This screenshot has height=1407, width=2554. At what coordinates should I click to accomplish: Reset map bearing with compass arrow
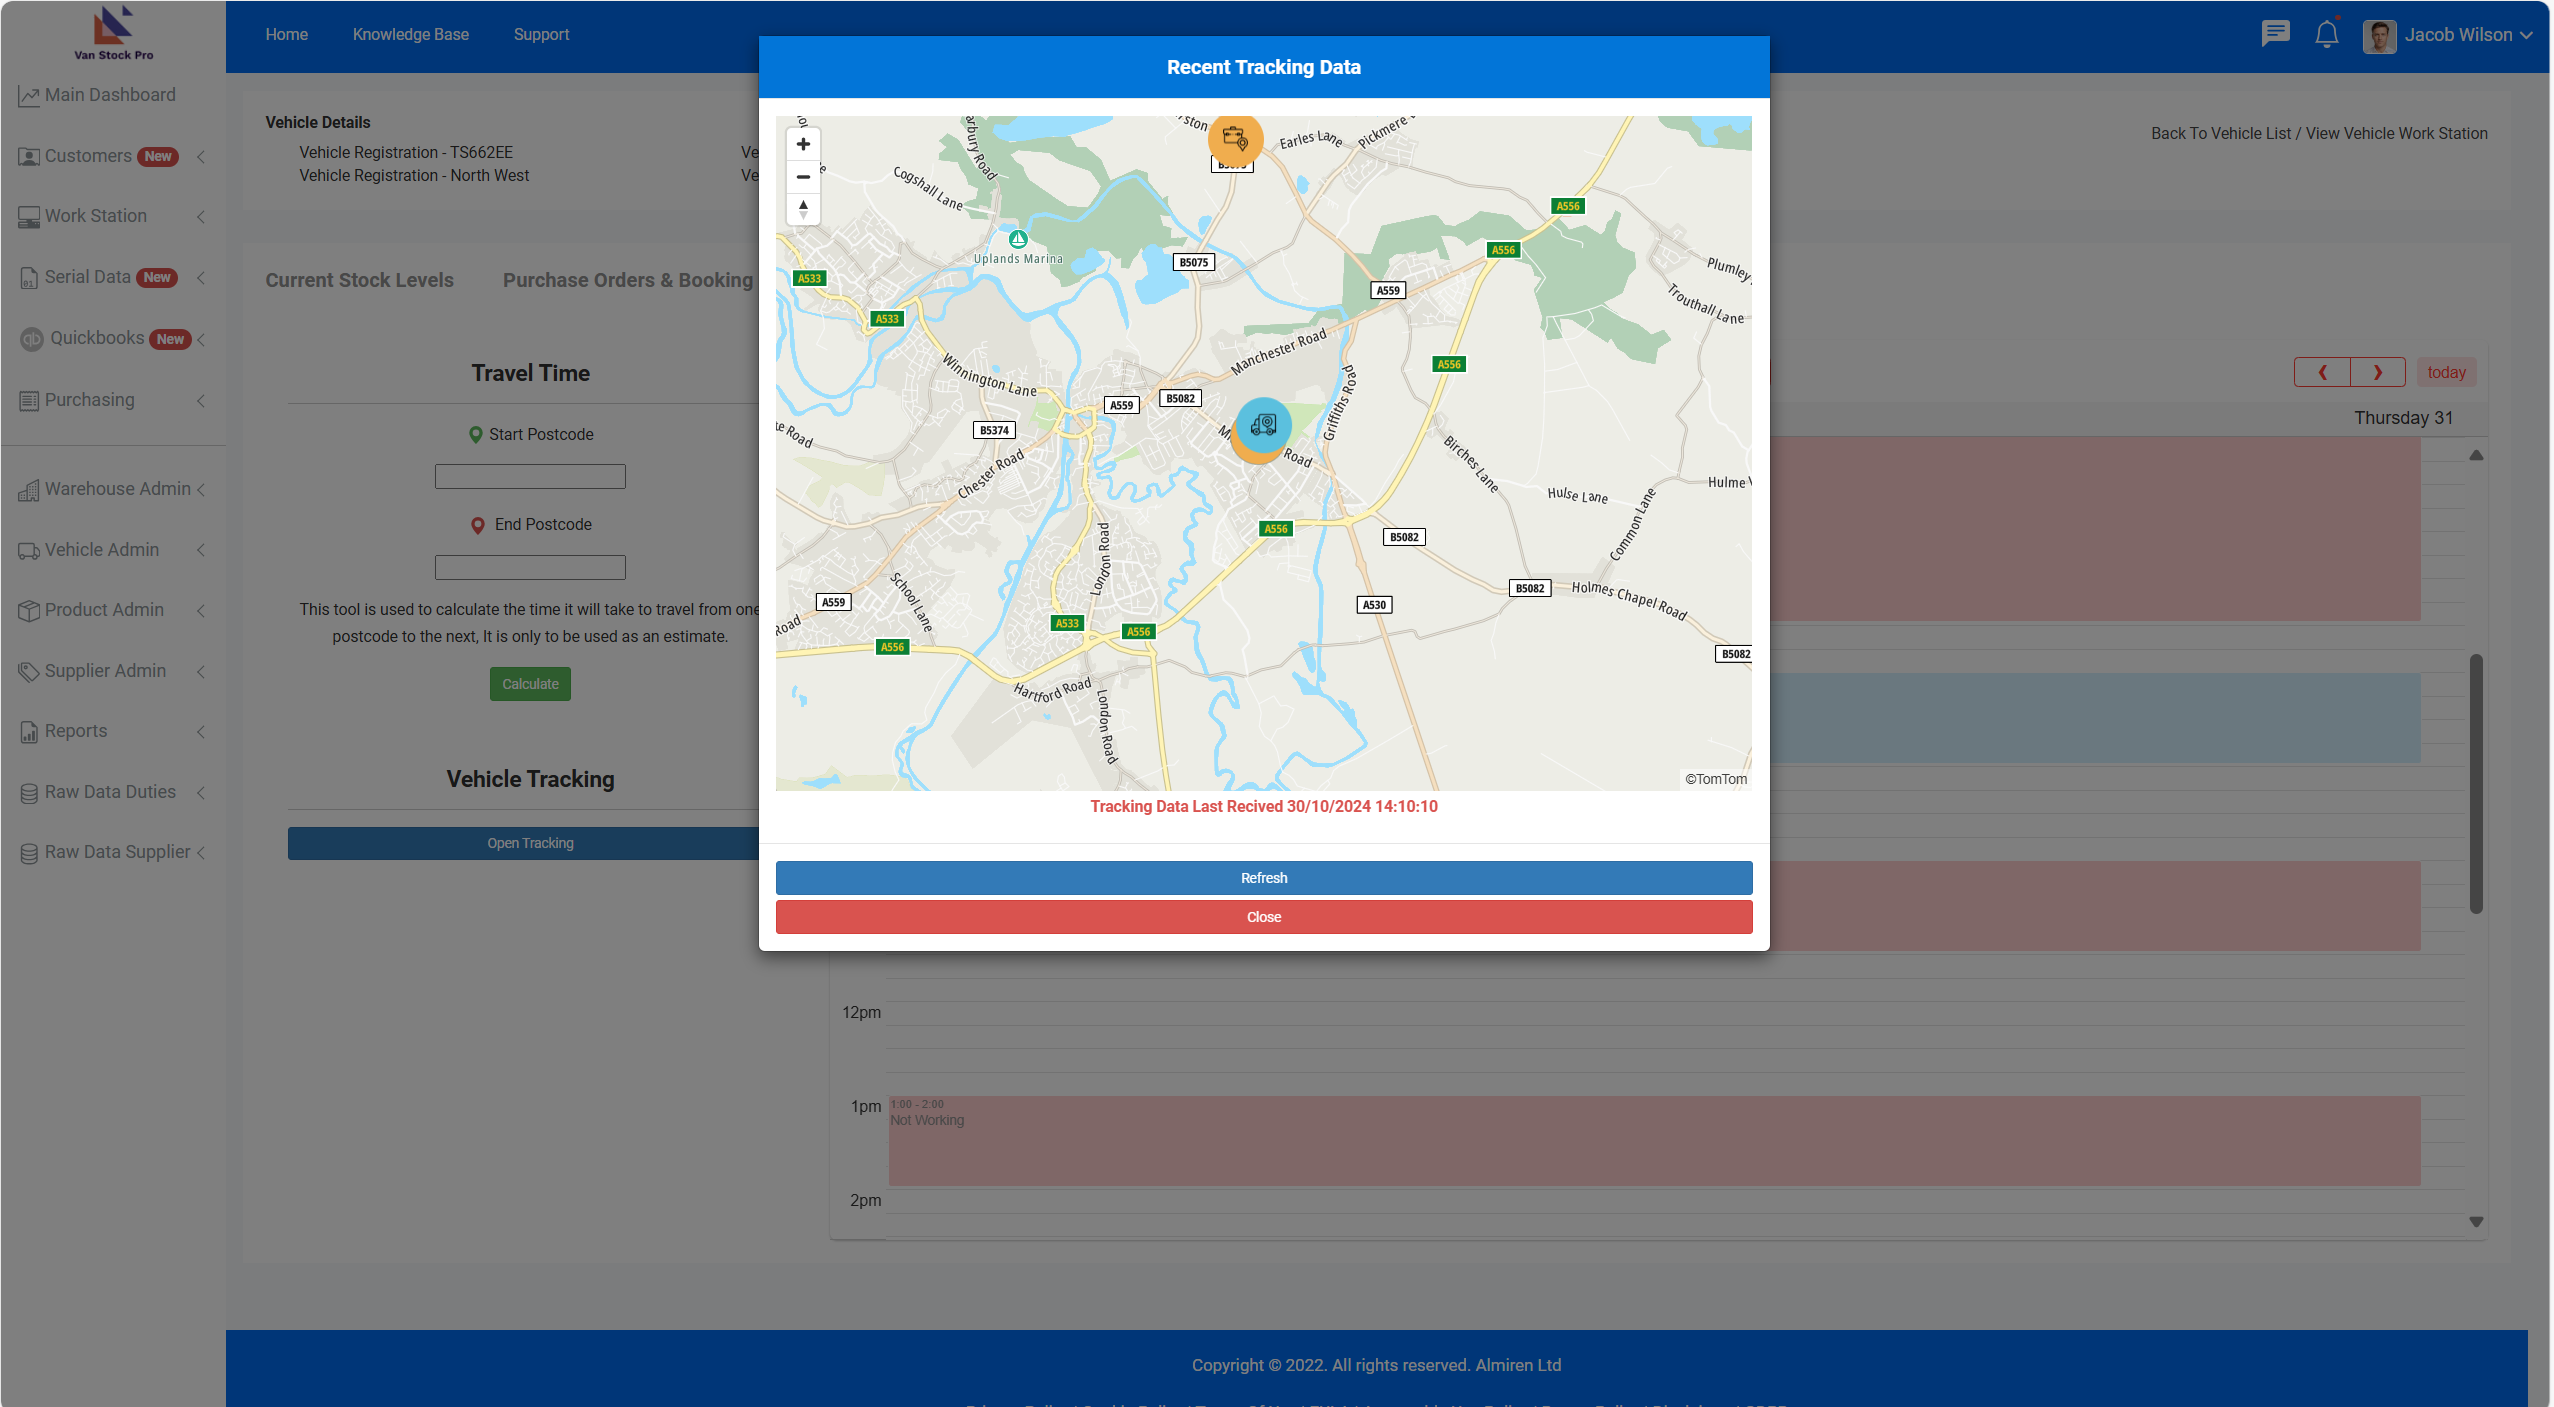click(803, 209)
